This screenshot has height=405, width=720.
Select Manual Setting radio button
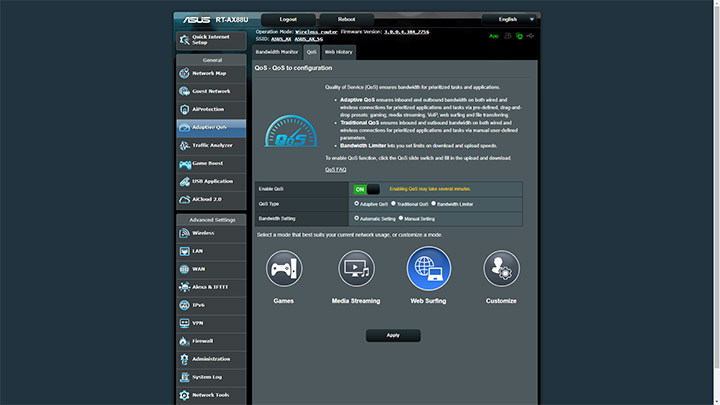coord(401,218)
